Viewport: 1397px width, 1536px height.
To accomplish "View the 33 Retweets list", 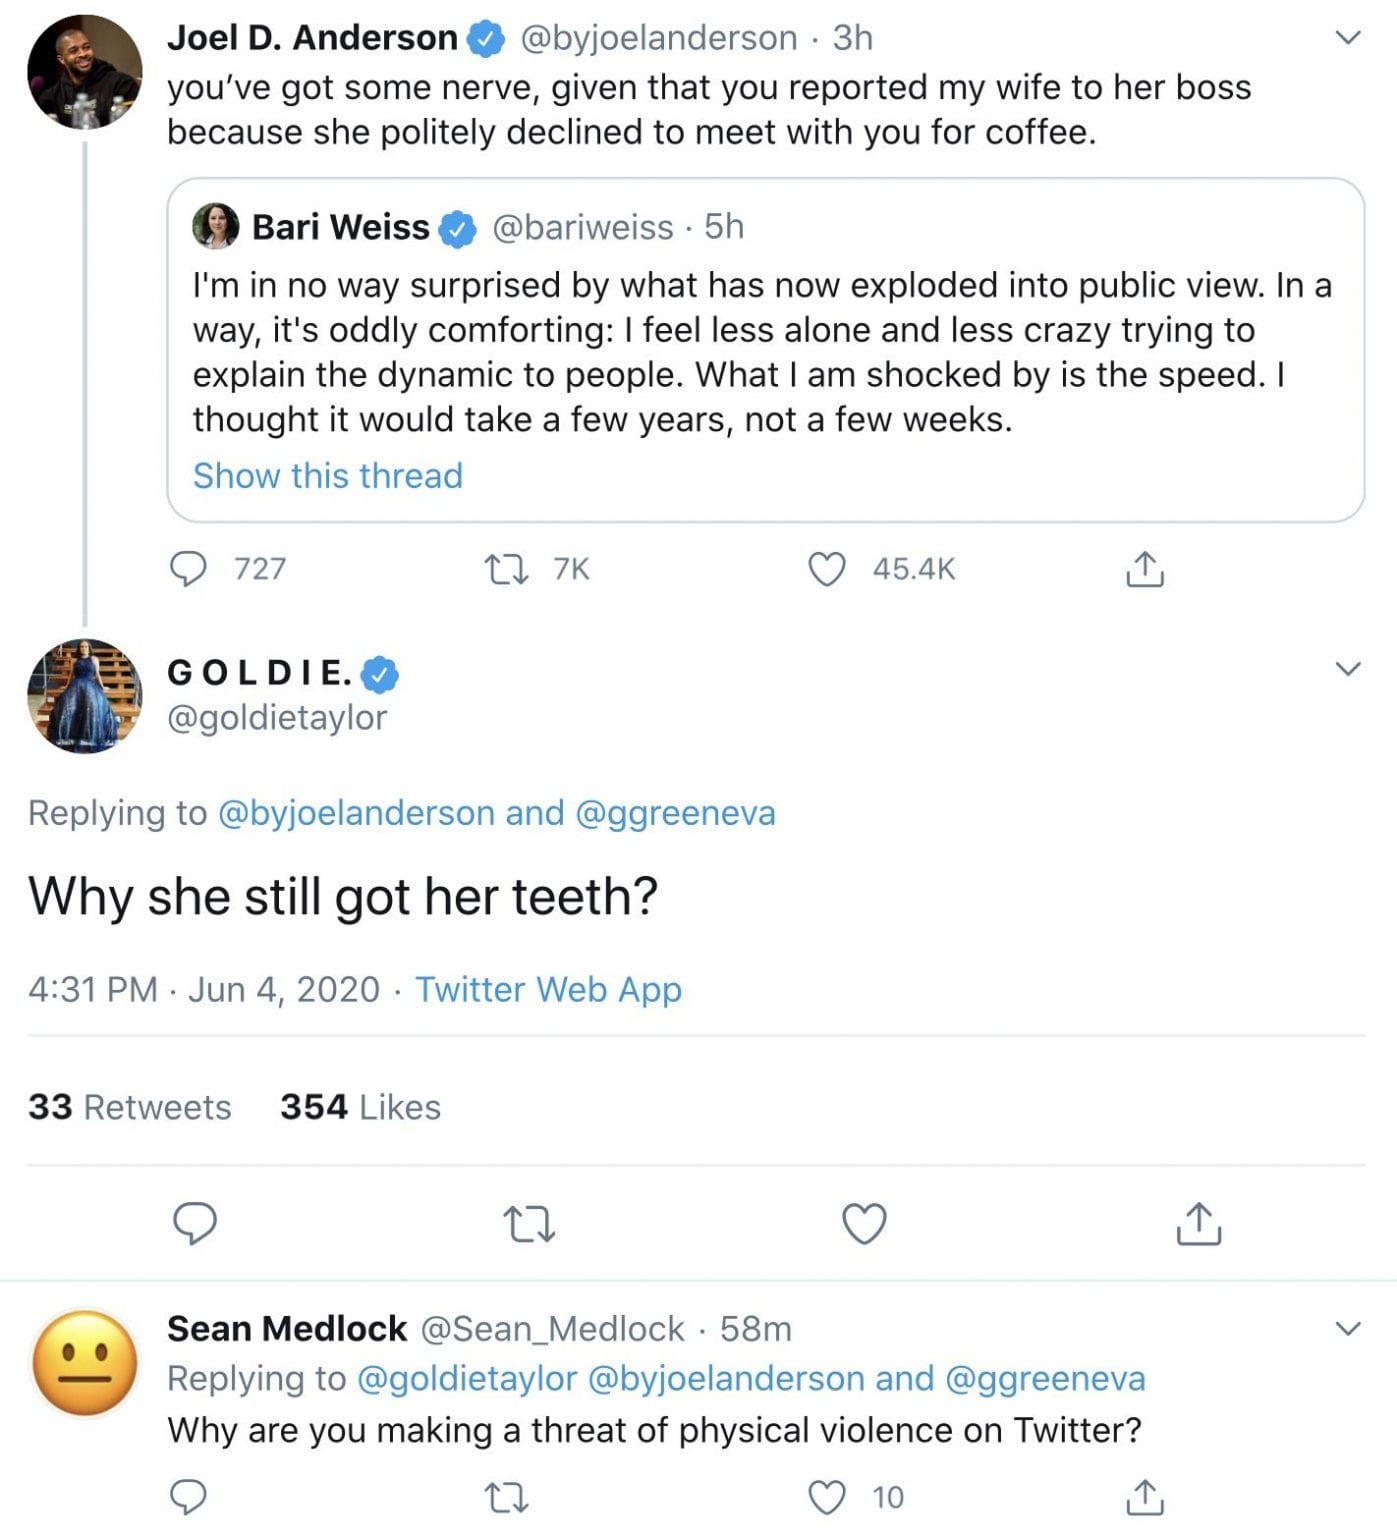I will click(130, 1107).
